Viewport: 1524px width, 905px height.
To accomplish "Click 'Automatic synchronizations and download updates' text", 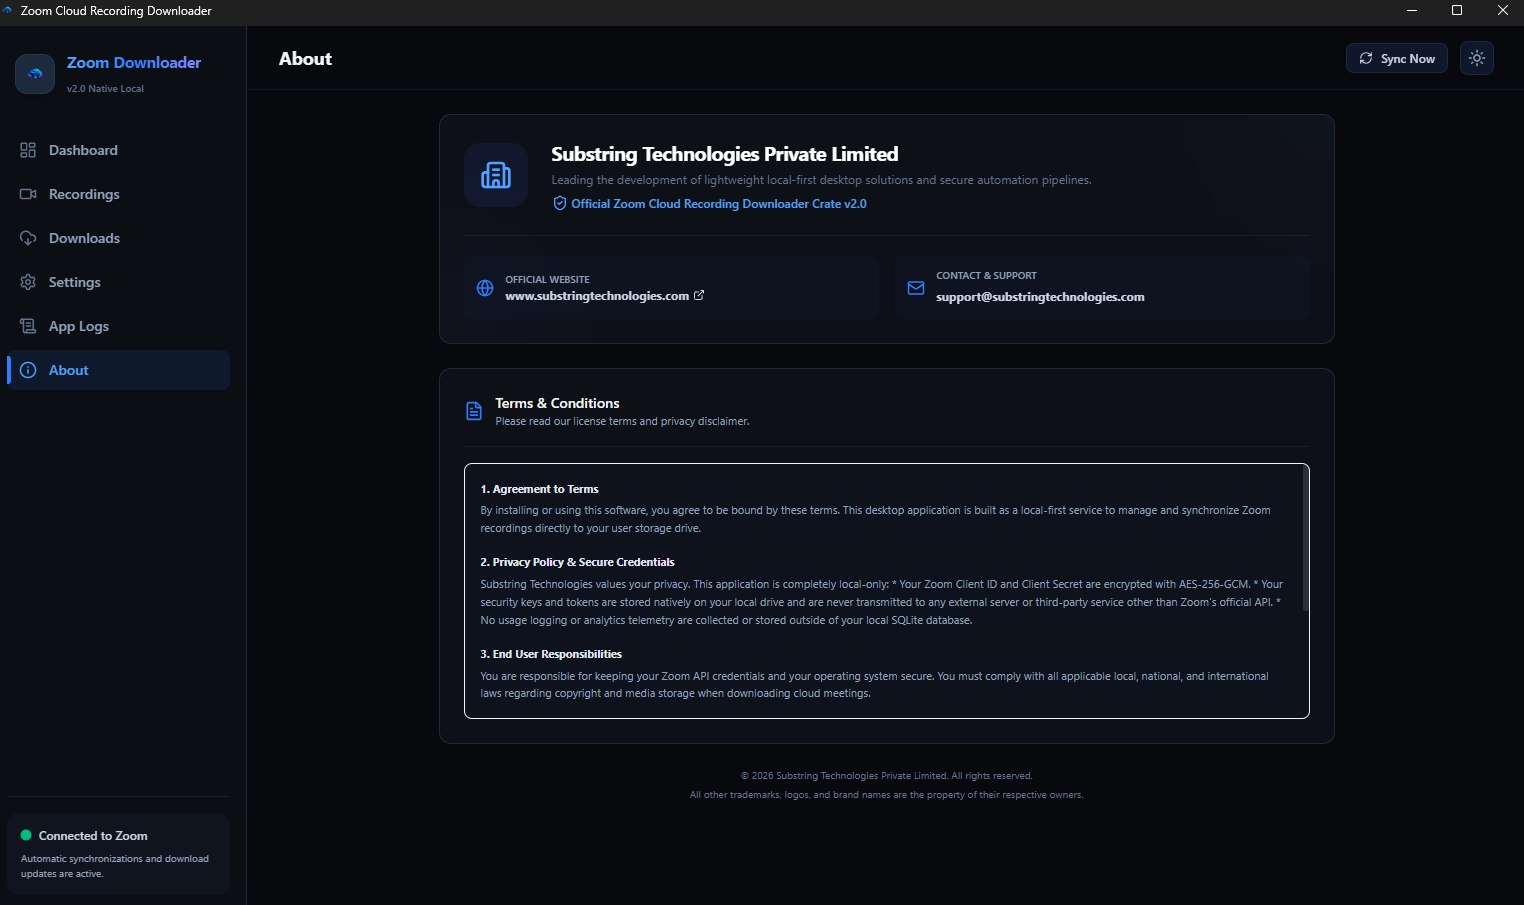I will 115,866.
